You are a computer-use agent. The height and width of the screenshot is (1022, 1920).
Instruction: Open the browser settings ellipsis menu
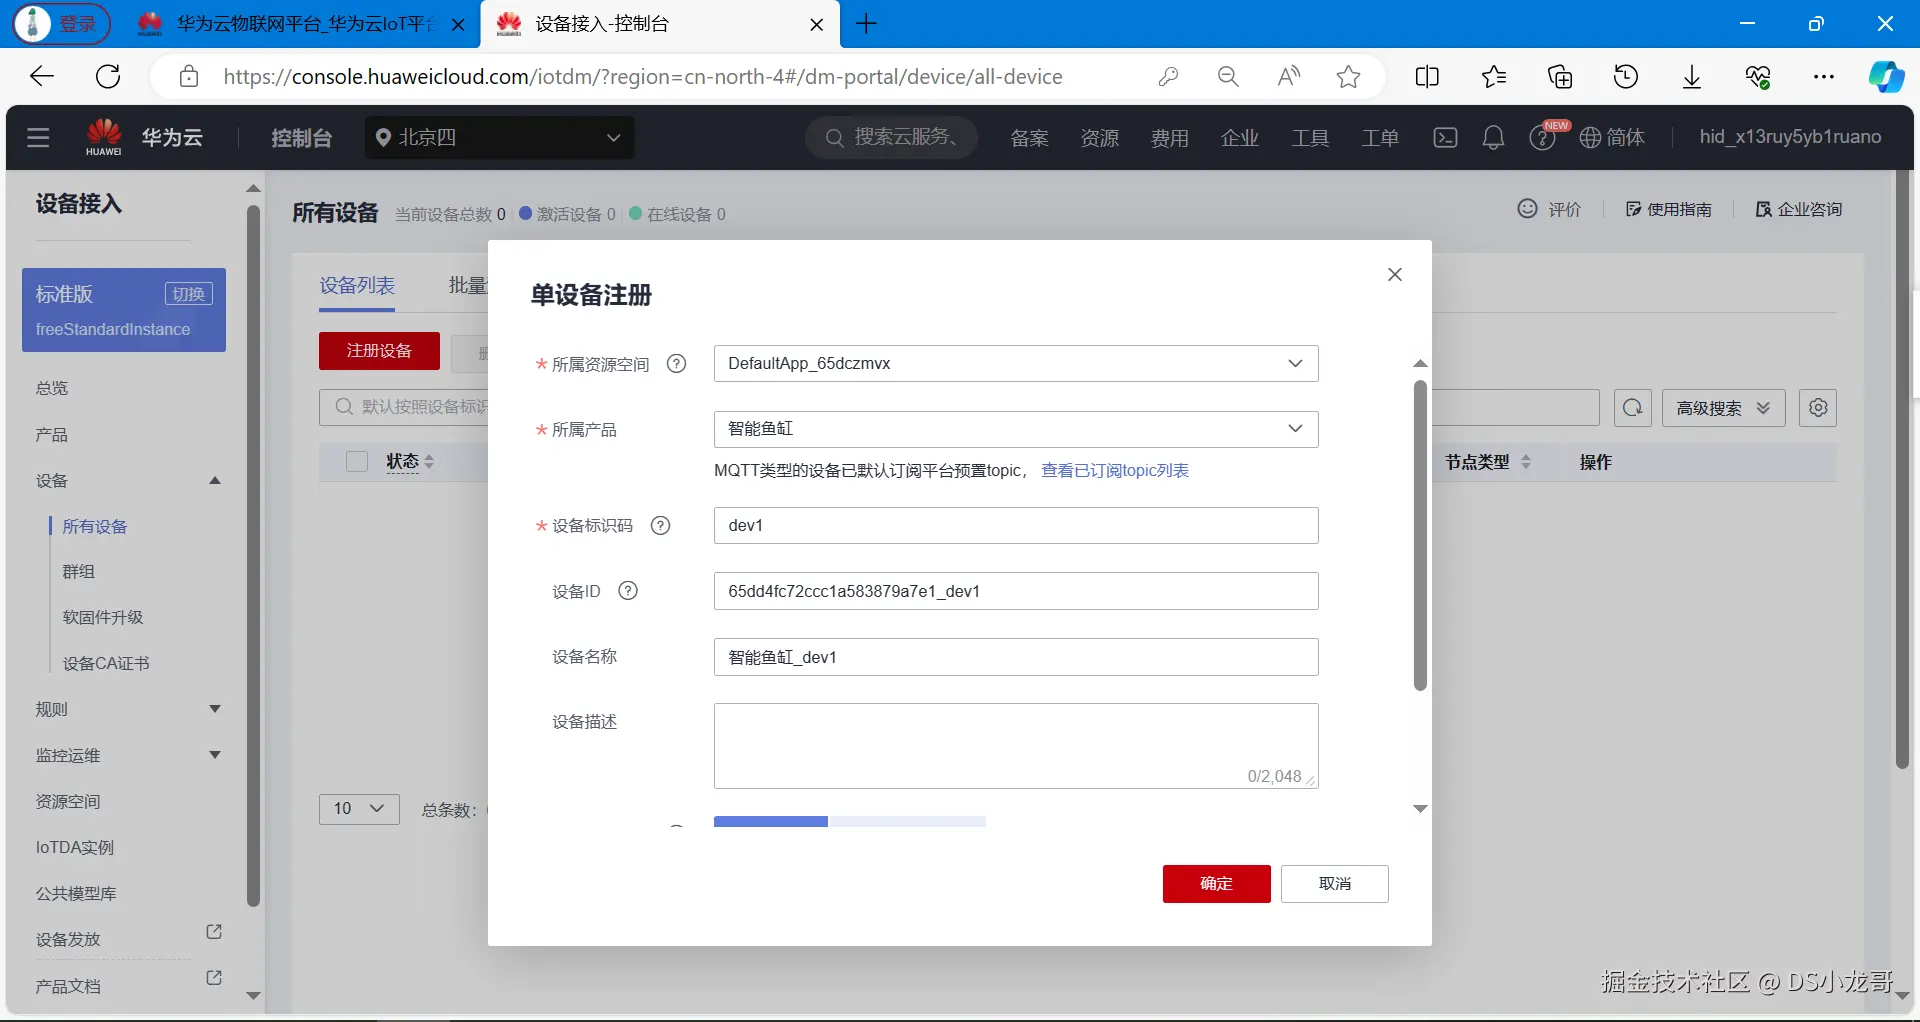pyautogui.click(x=1824, y=77)
